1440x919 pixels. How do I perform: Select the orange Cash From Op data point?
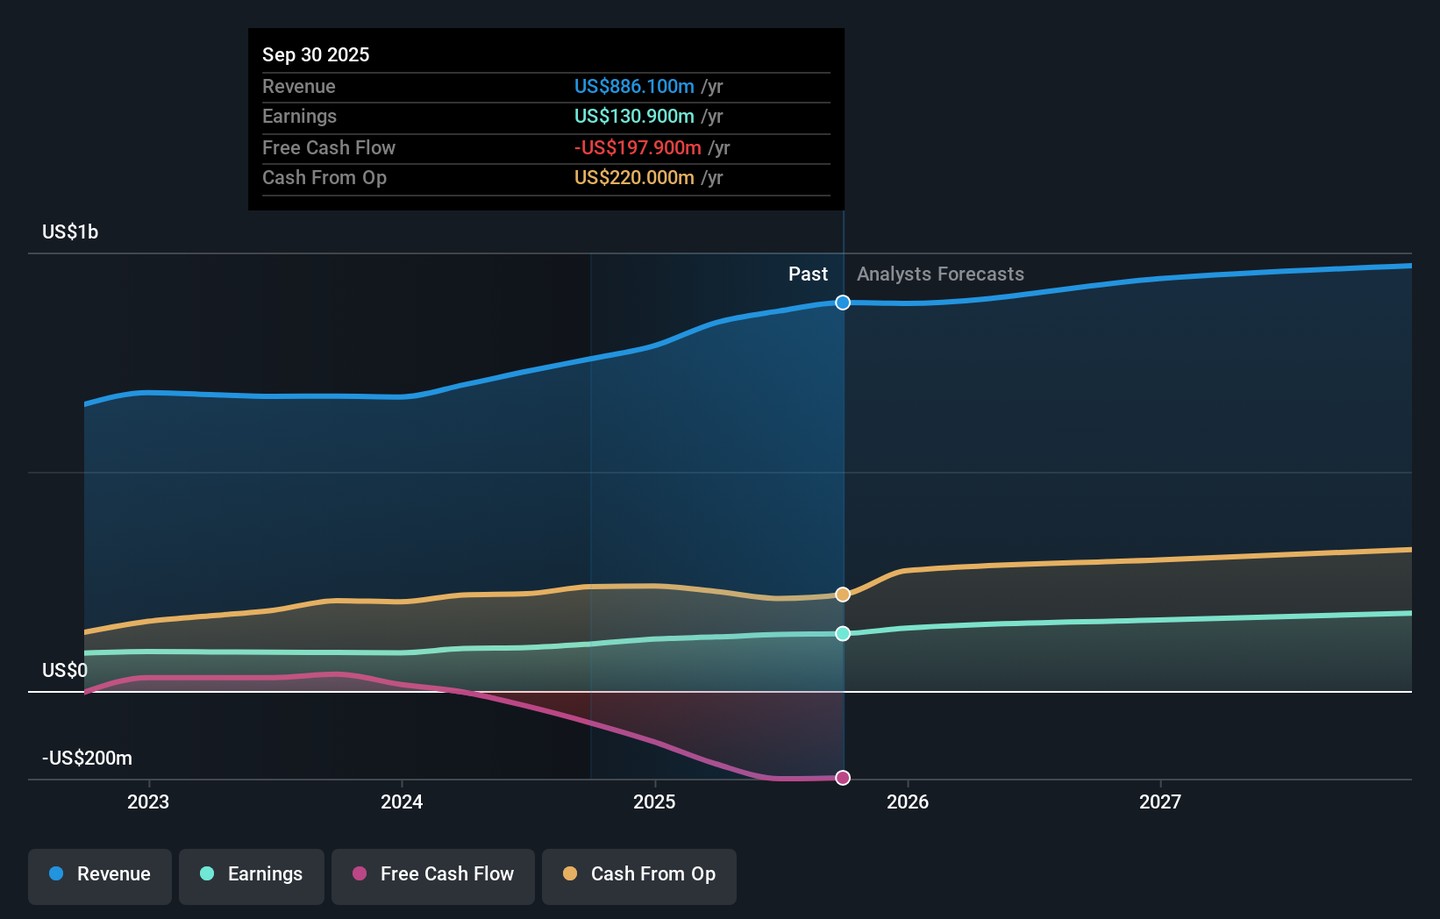coord(843,595)
